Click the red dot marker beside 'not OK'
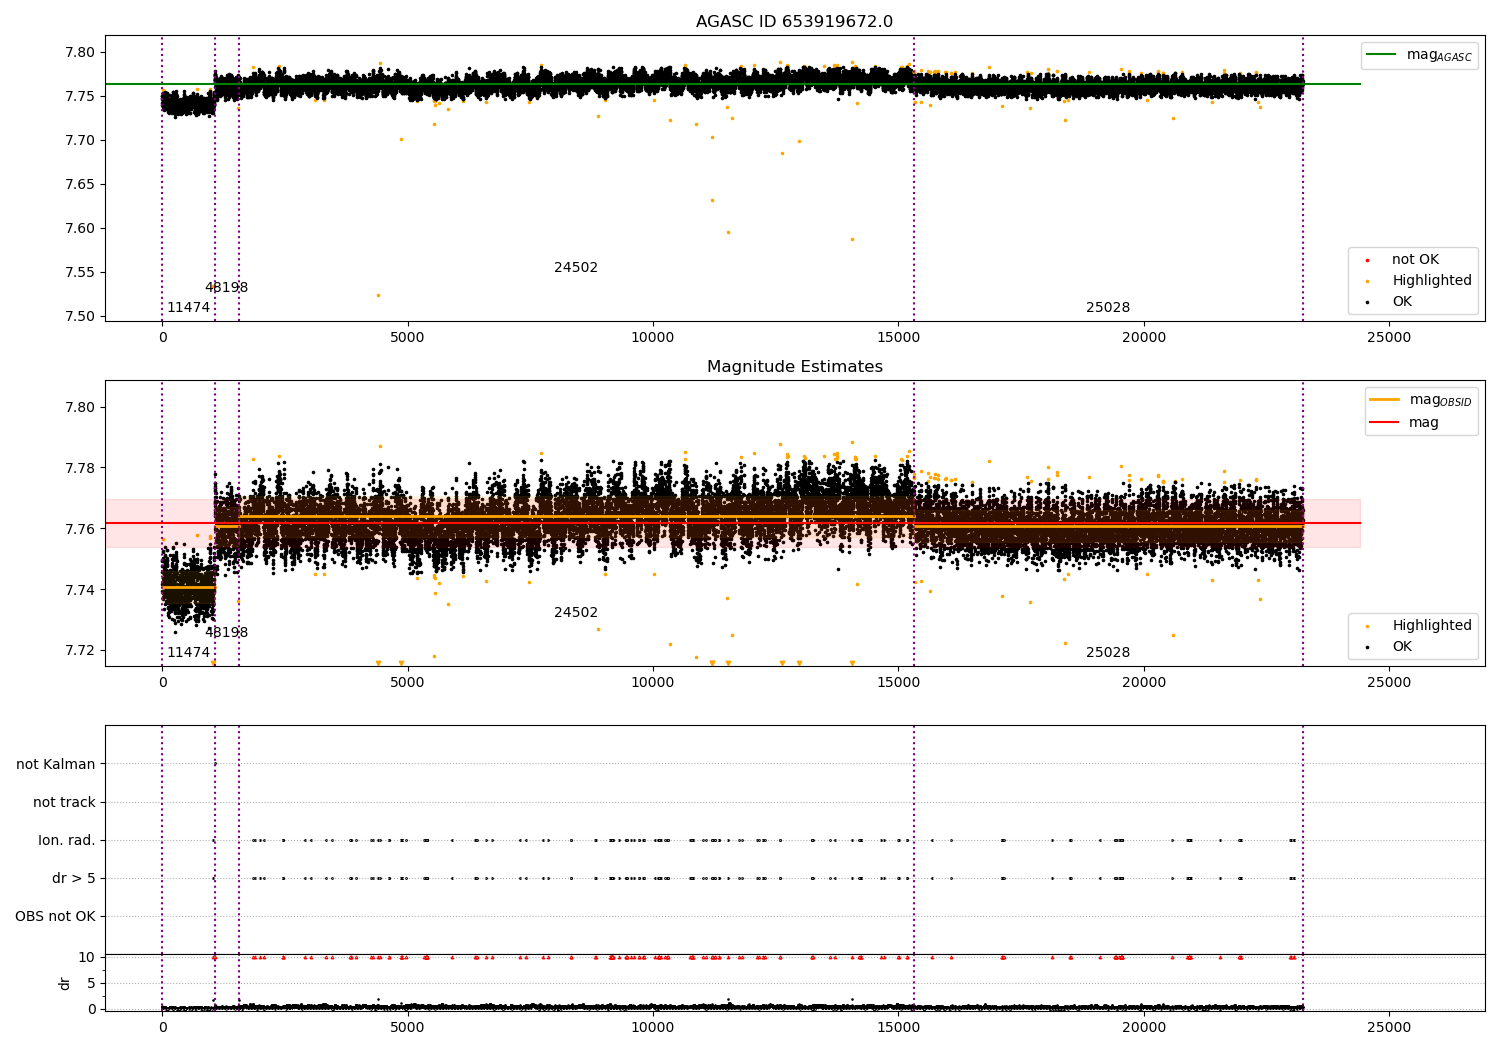Viewport: 1500px width, 1050px height. tap(1367, 260)
